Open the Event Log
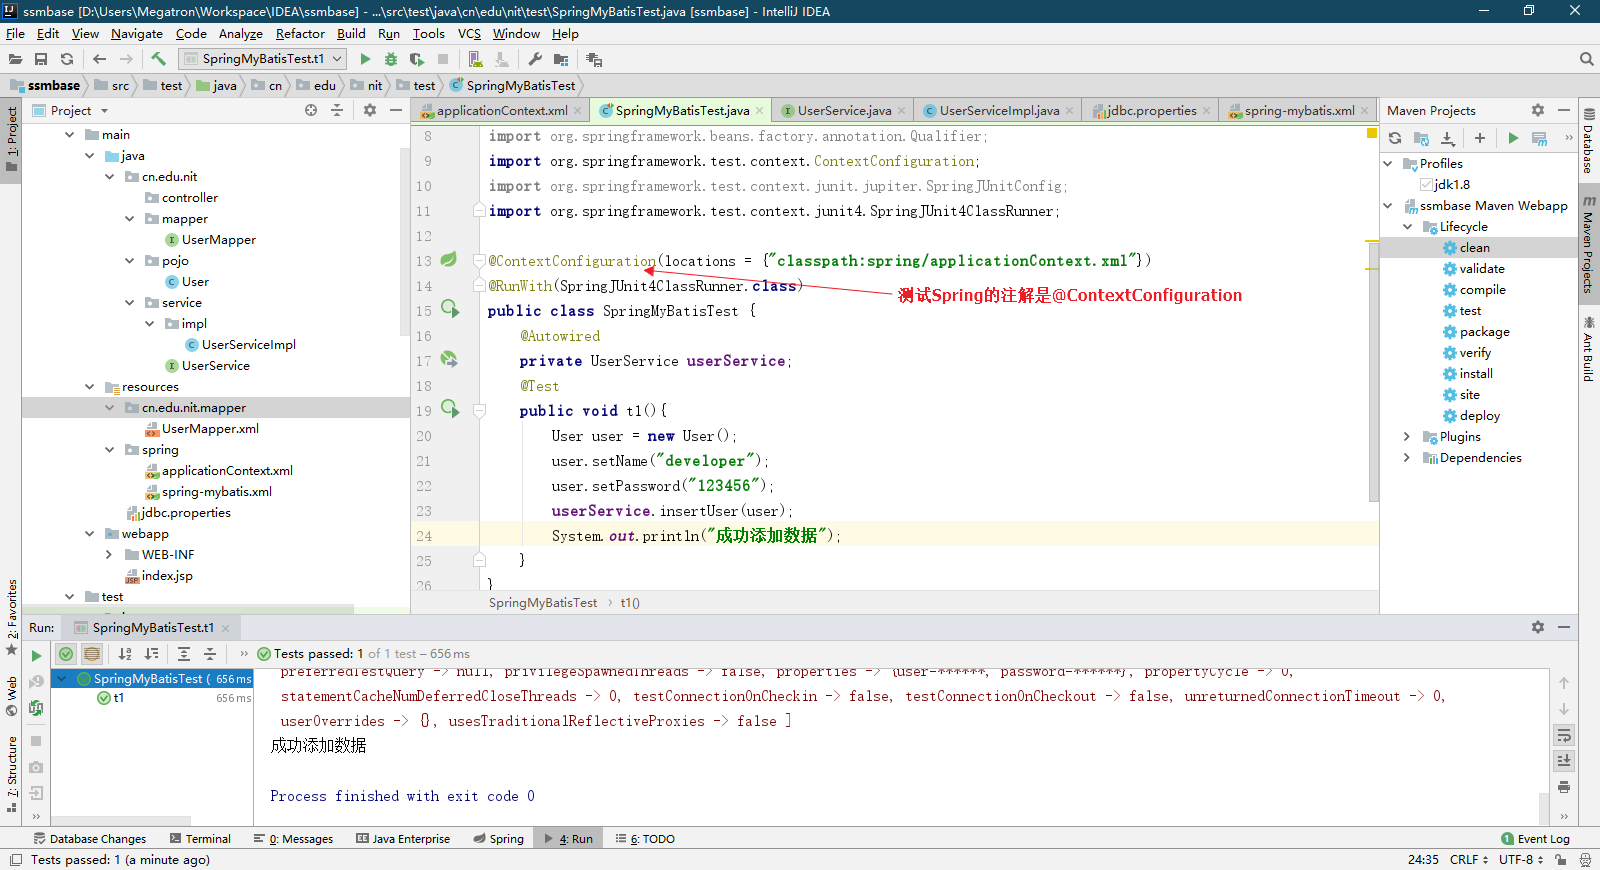 (1536, 839)
